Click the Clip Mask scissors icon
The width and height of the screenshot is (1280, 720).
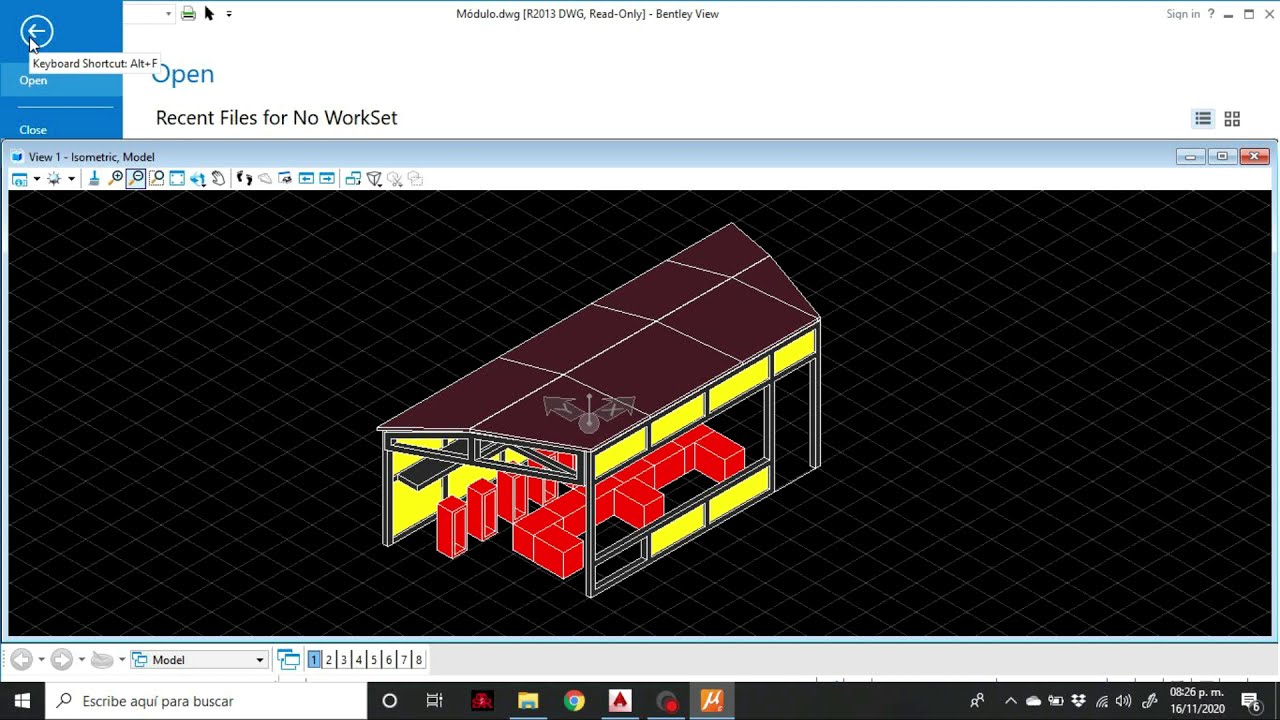click(x=395, y=179)
